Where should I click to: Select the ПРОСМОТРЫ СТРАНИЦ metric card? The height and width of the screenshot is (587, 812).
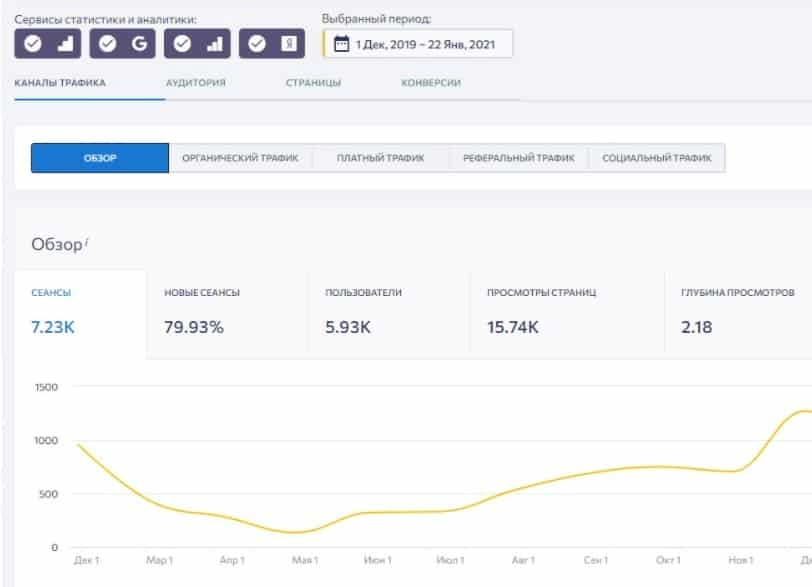(567, 313)
